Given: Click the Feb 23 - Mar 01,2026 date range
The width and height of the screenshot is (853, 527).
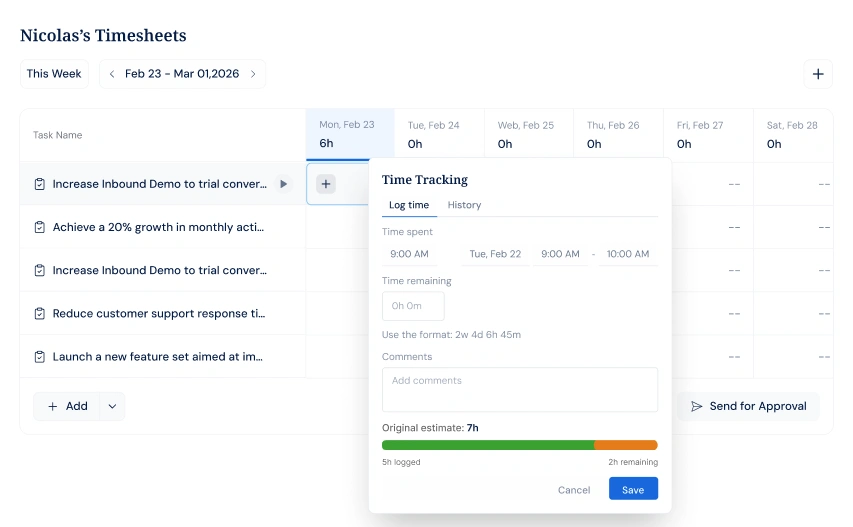Looking at the screenshot, I should click(x=182, y=74).
